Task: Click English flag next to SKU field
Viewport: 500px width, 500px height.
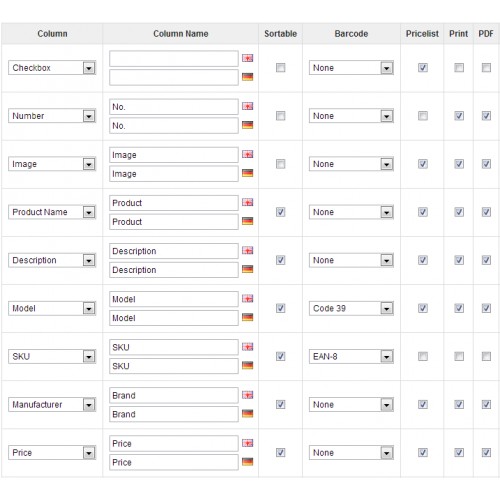Action: coord(247,347)
